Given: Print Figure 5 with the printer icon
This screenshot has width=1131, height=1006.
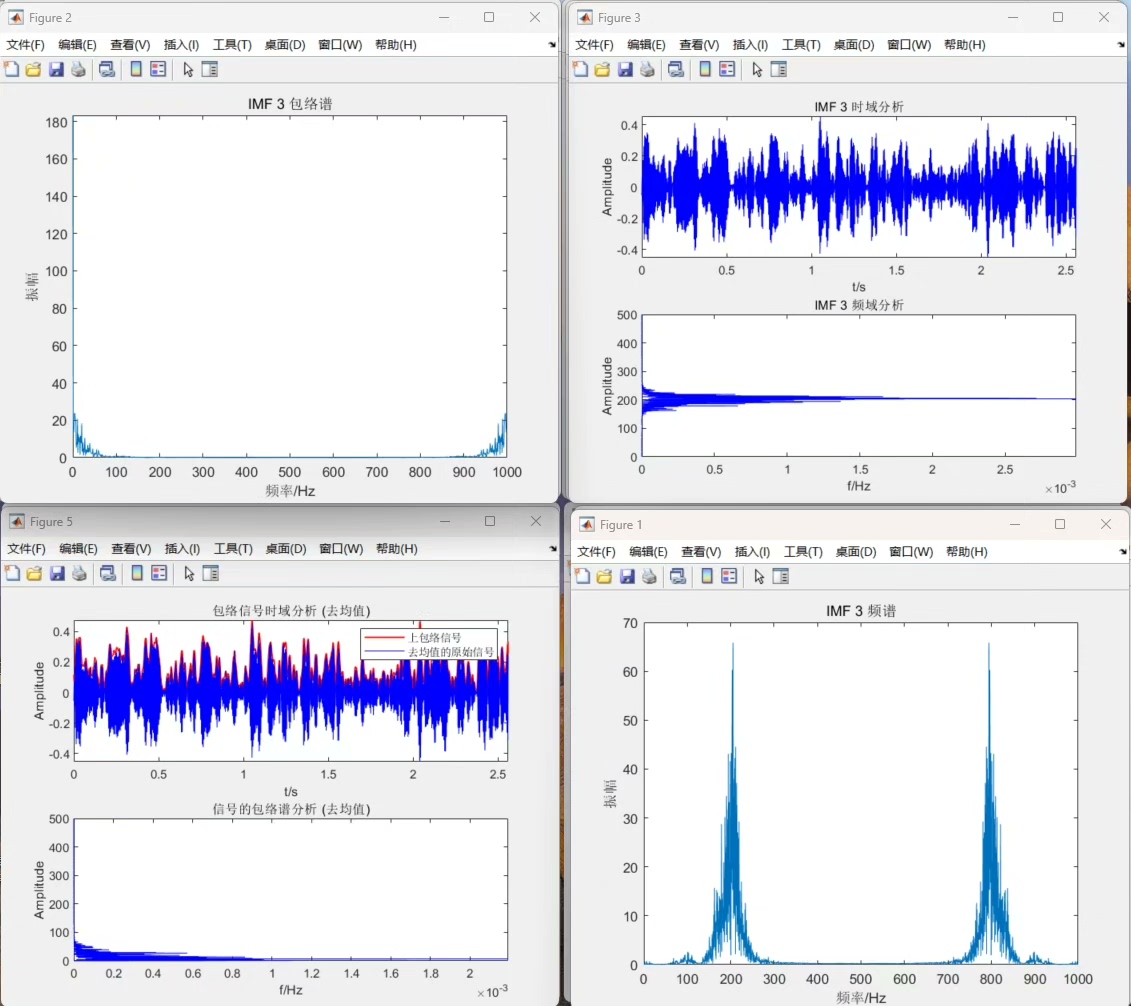Looking at the screenshot, I should (x=79, y=573).
